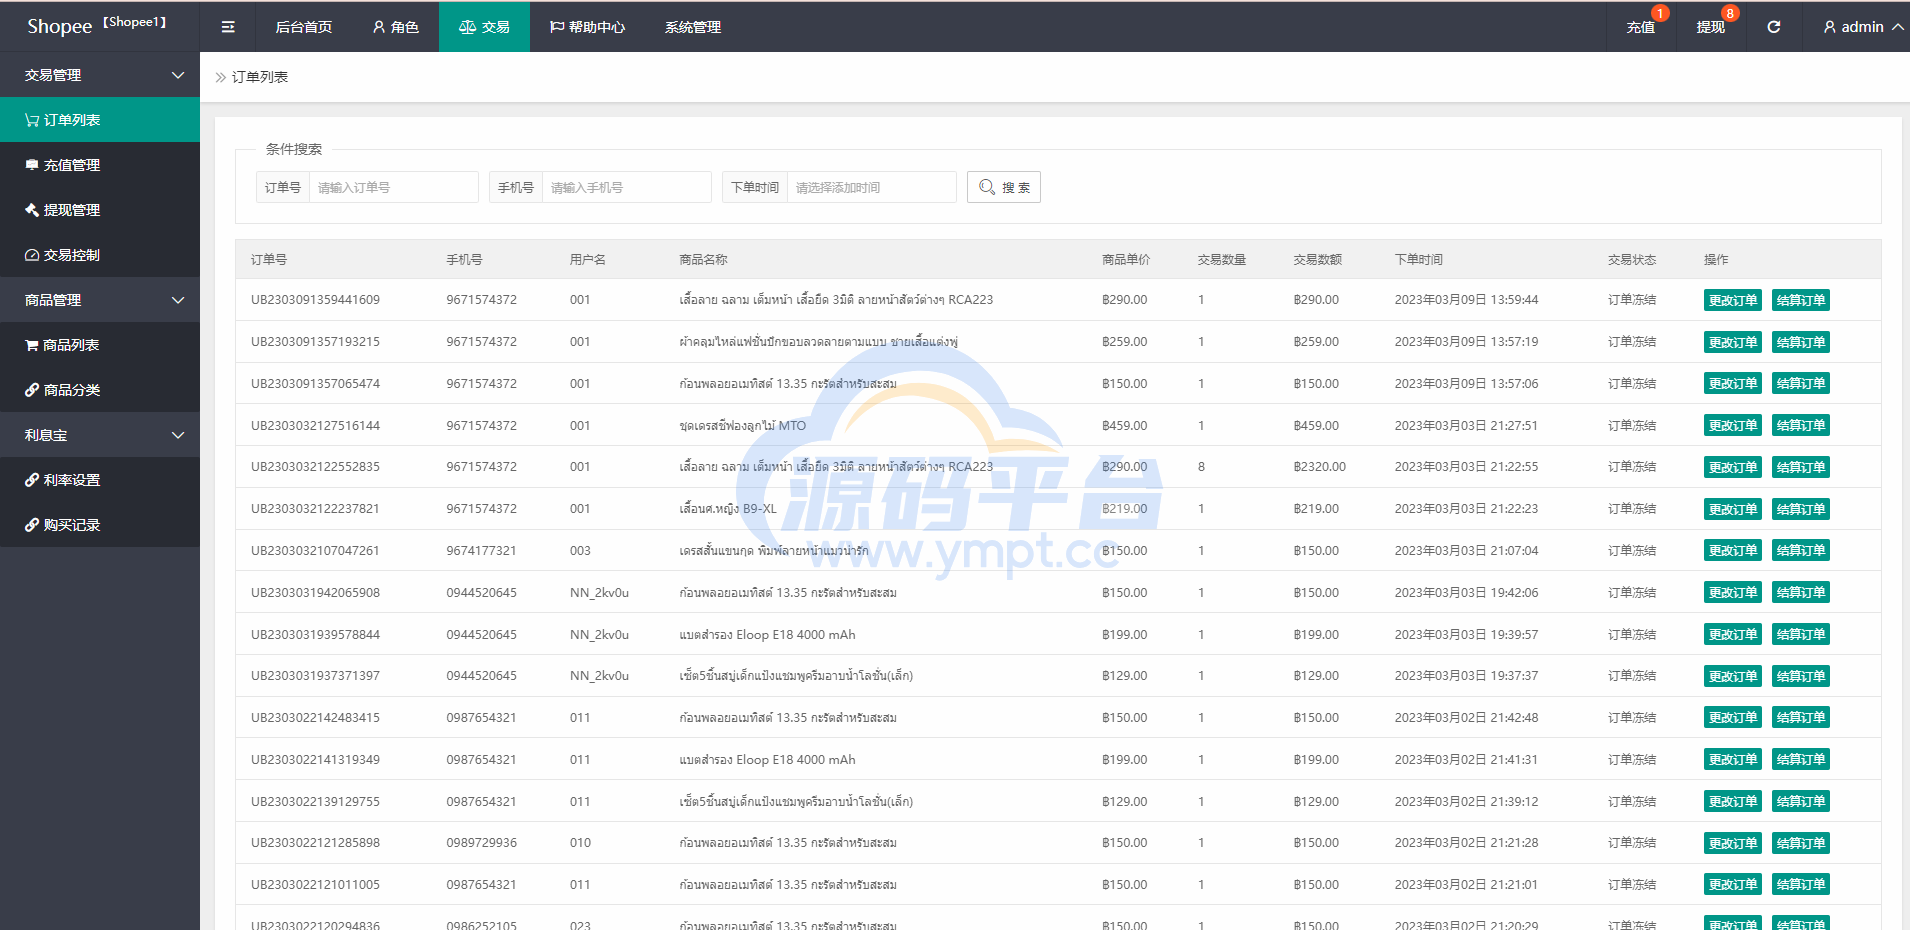Go to 后台首页 tab

(304, 27)
